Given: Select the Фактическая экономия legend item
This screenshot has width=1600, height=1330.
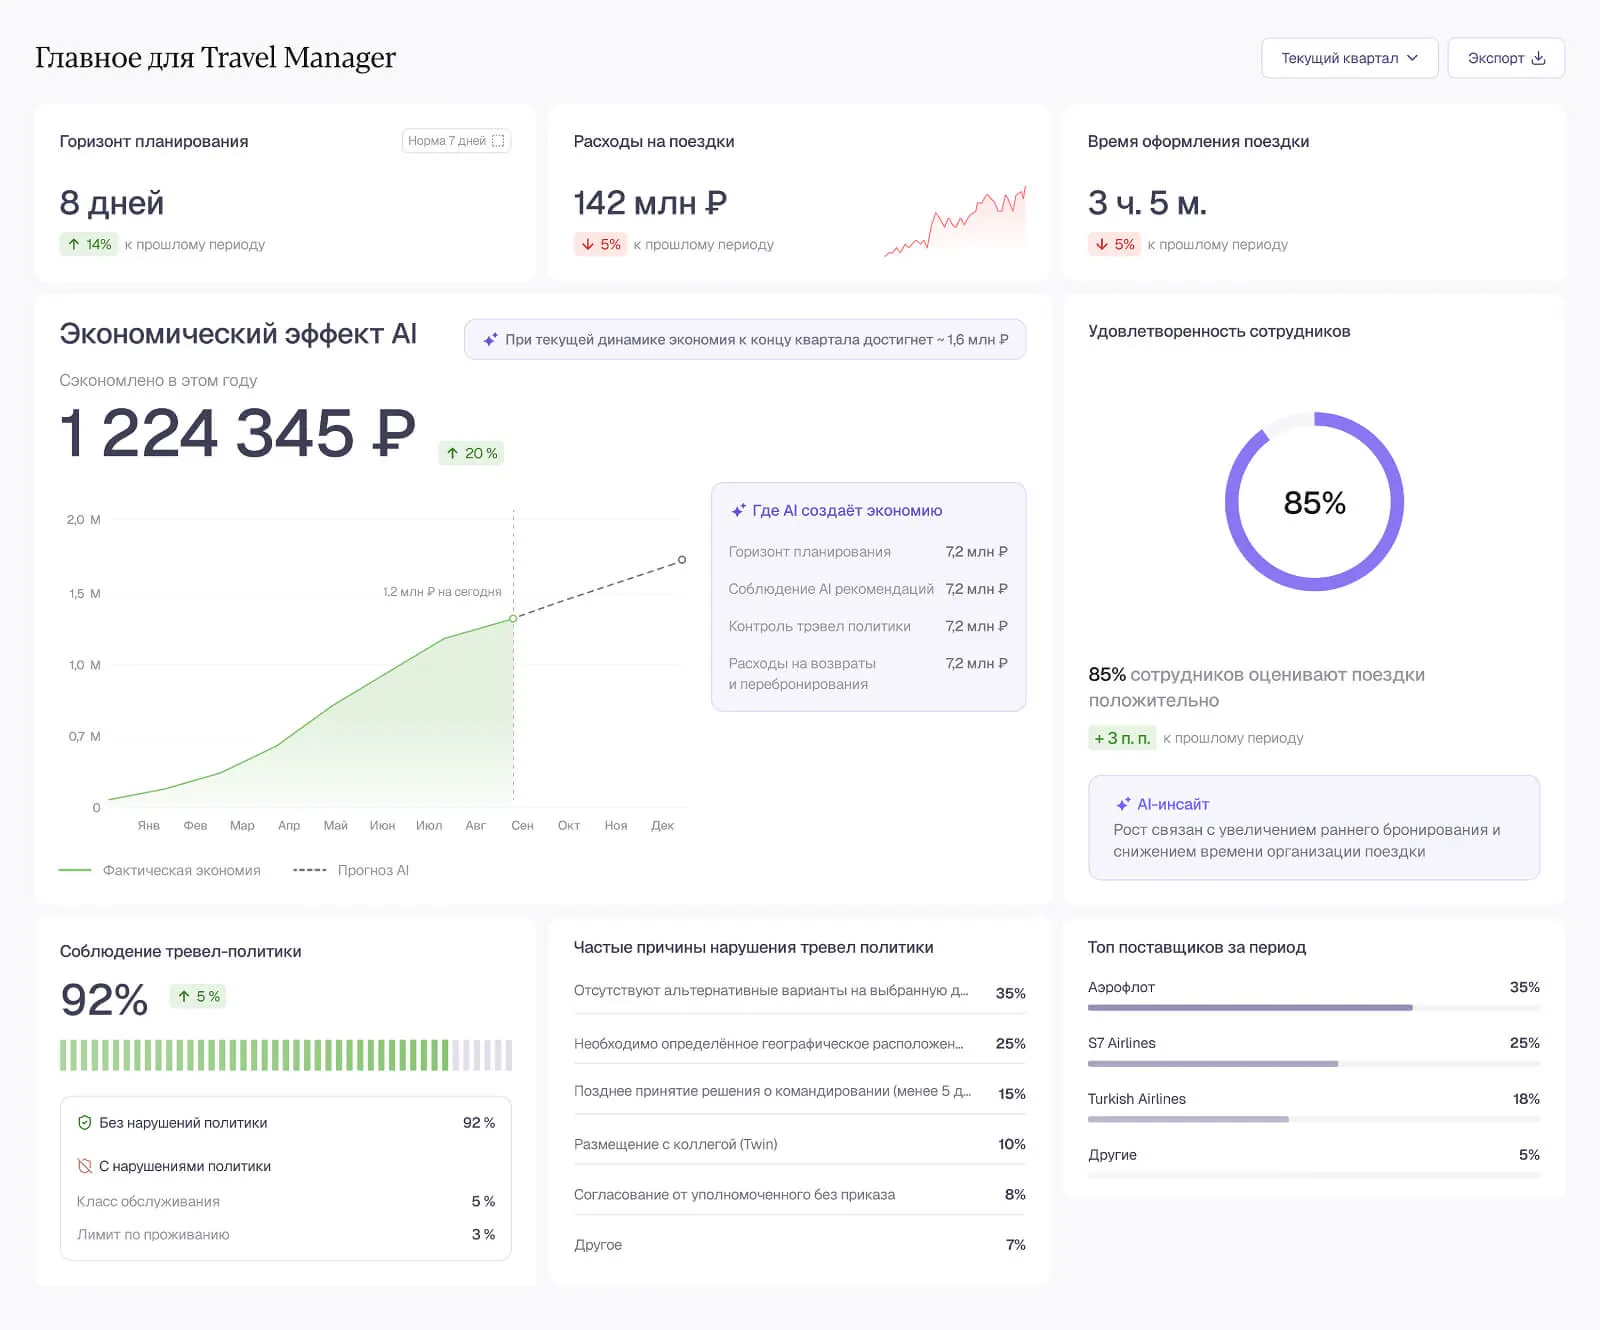Looking at the screenshot, I should pyautogui.click(x=160, y=871).
